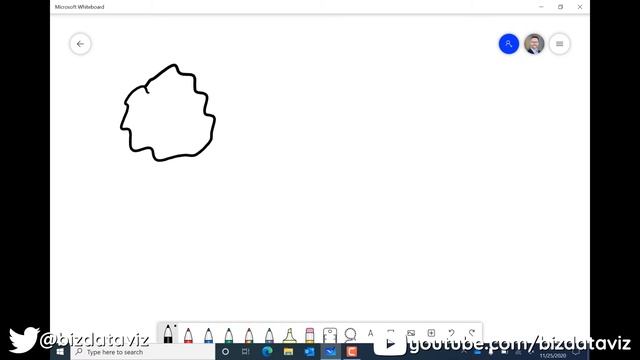Open Cortana circle in the taskbar
Image resolution: width=640 pixels, height=360 pixels.
click(x=225, y=351)
